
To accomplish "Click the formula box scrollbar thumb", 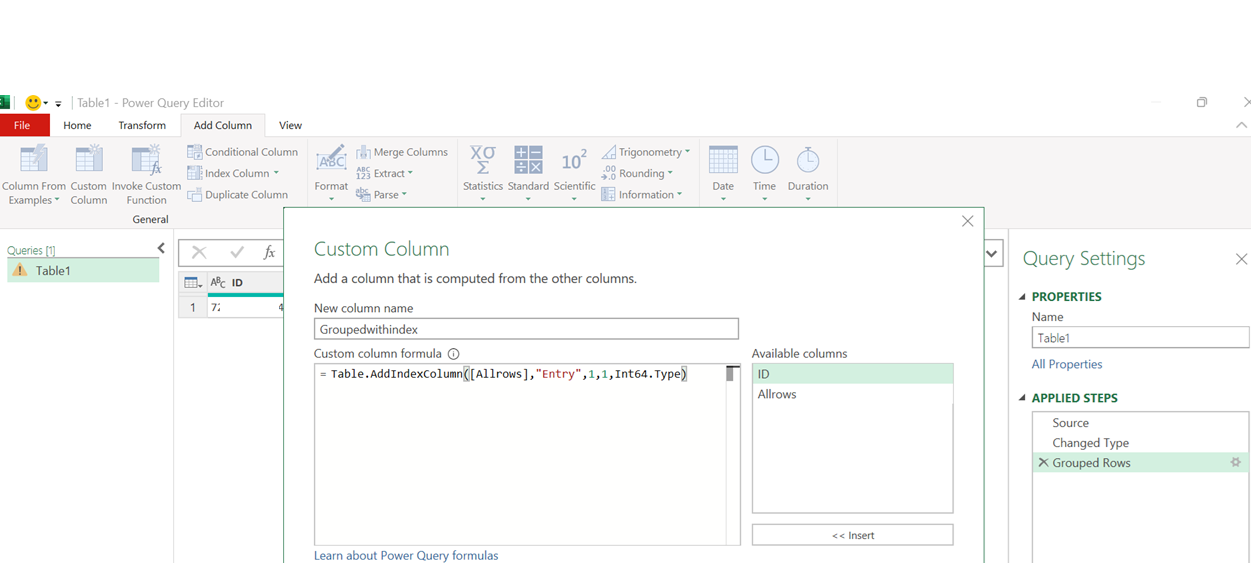I will click(732, 374).
